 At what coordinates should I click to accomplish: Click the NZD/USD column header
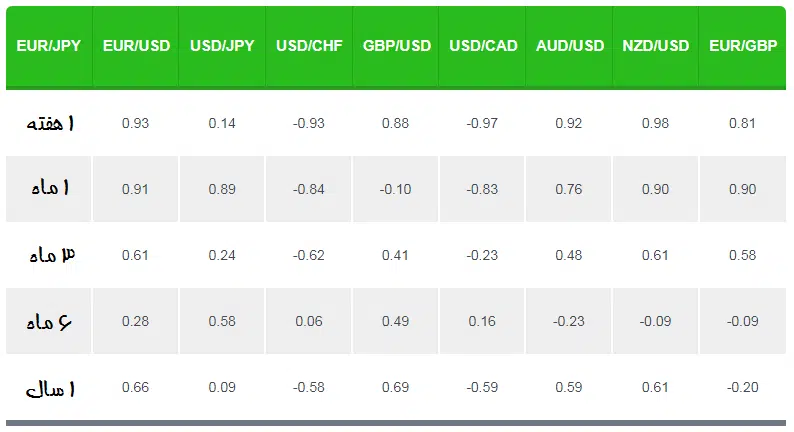coord(655,47)
